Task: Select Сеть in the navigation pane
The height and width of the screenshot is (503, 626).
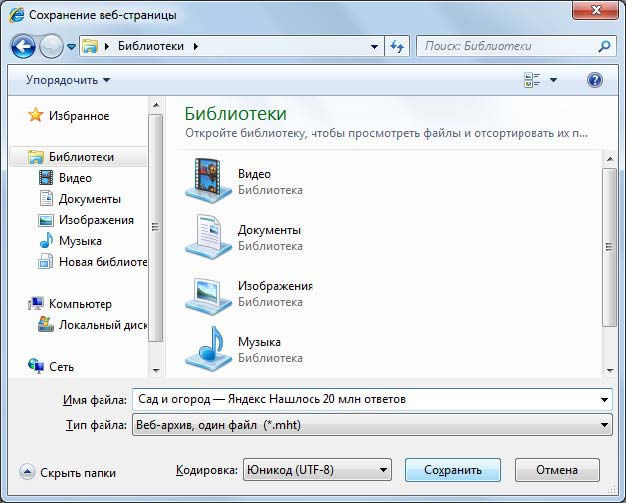Action: pos(61,366)
